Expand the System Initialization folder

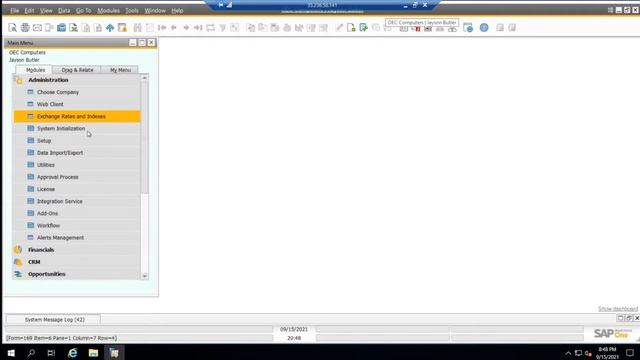click(61, 129)
